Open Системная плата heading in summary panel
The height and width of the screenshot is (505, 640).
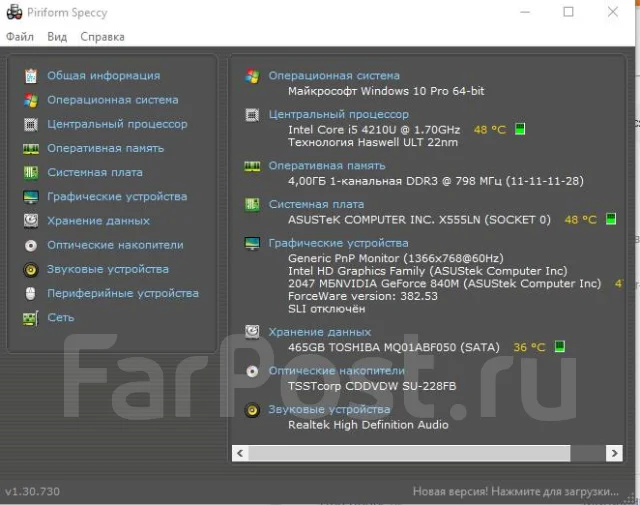pos(316,204)
